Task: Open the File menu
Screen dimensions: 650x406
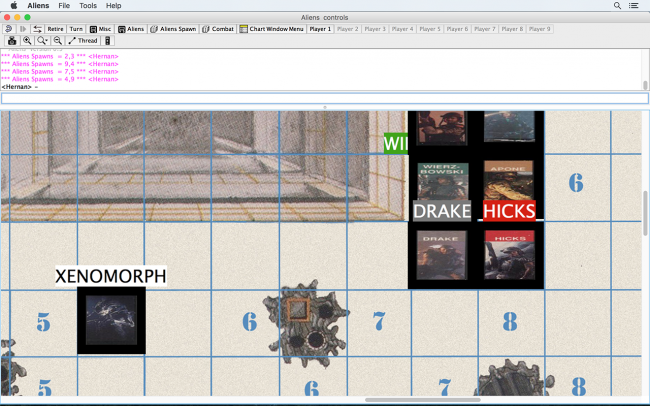Action: pyautogui.click(x=64, y=6)
